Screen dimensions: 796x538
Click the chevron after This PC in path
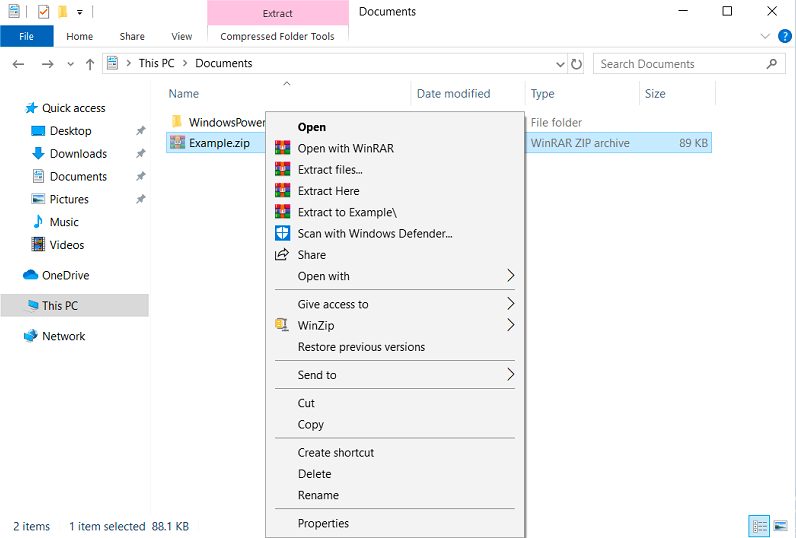(185, 63)
